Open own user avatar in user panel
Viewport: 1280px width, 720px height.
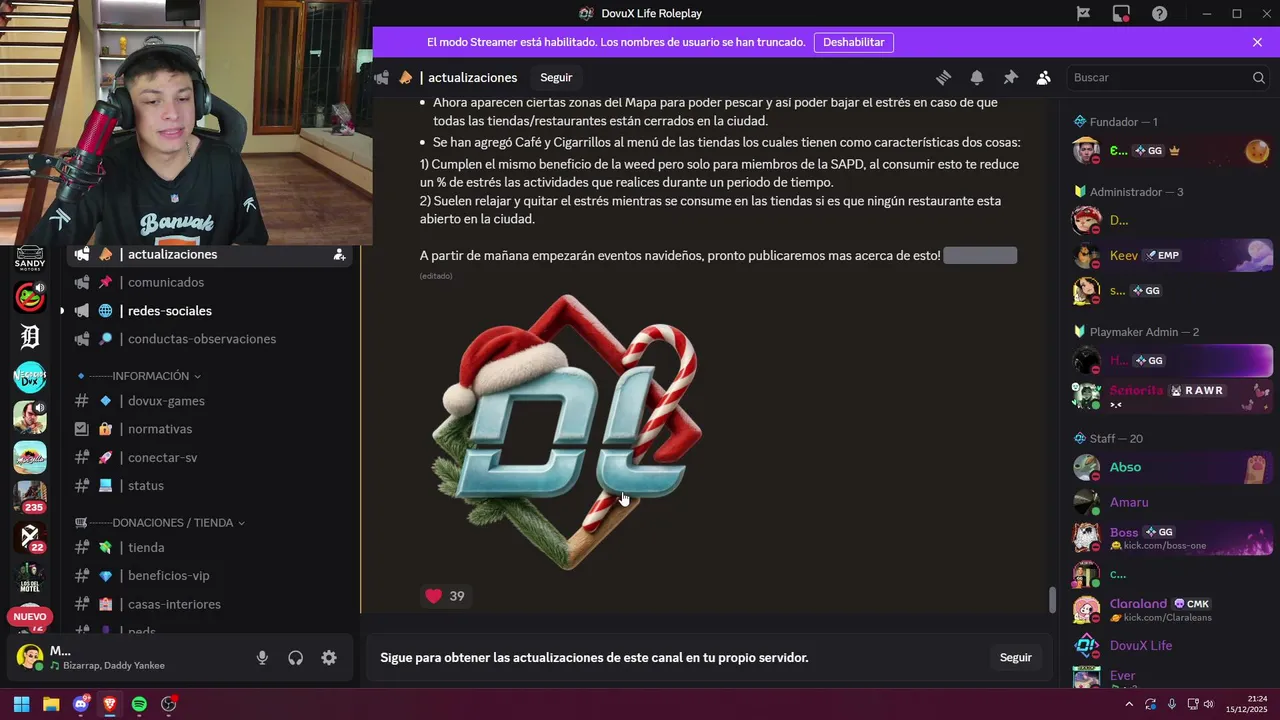point(30,657)
